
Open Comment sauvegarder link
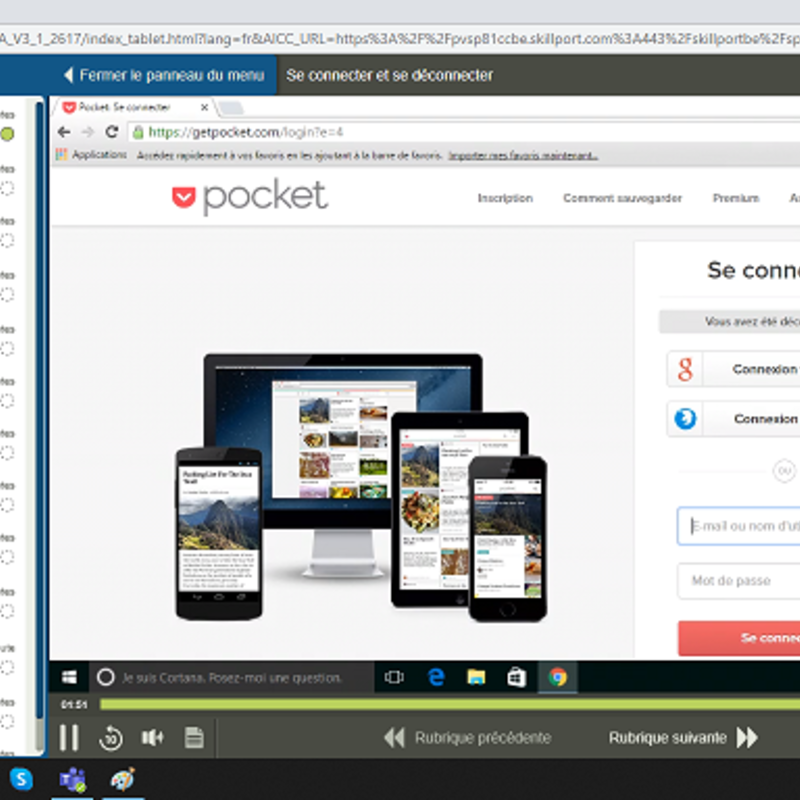coord(622,198)
